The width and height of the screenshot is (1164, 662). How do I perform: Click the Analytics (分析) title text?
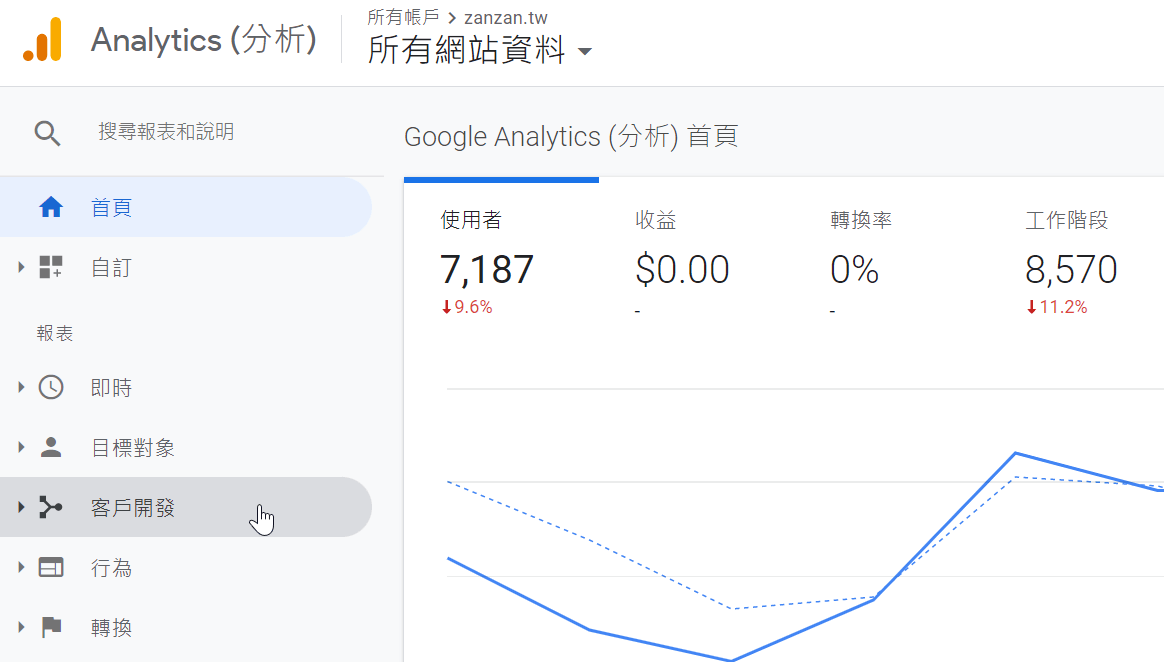pyautogui.click(x=204, y=40)
